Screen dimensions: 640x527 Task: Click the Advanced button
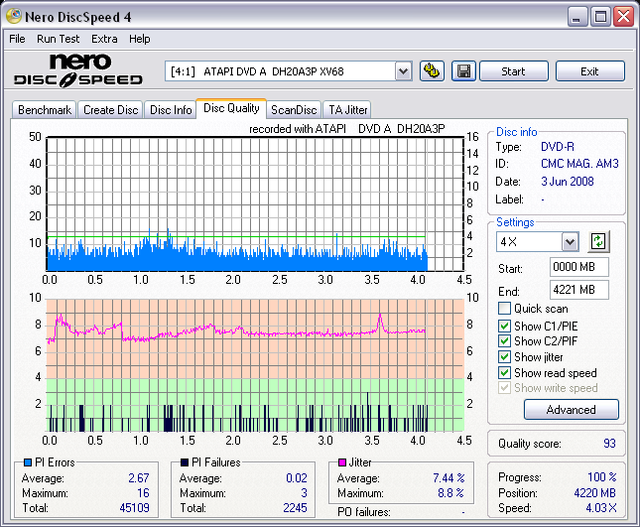[x=571, y=409]
